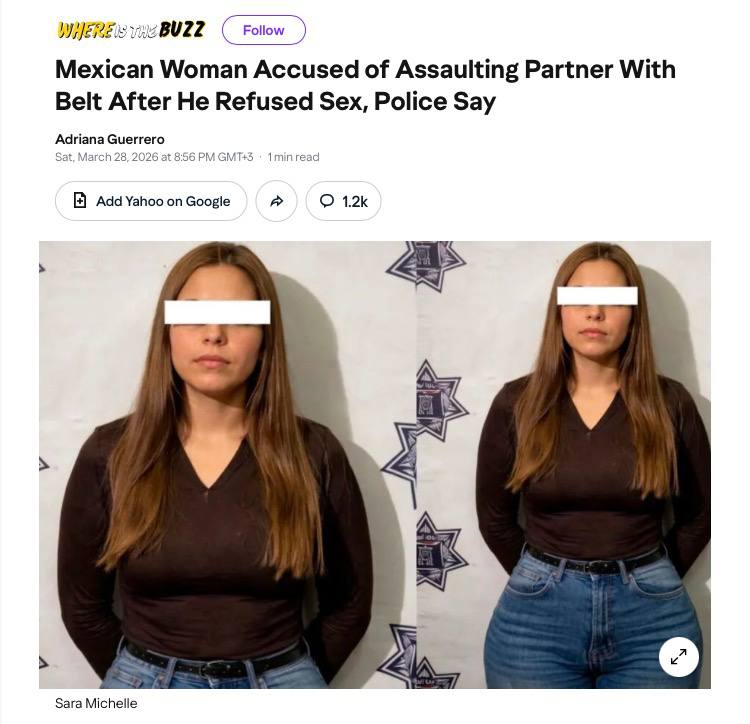Click the Belt After He Refused headline line
This screenshot has width=750, height=724.
click(x=276, y=101)
